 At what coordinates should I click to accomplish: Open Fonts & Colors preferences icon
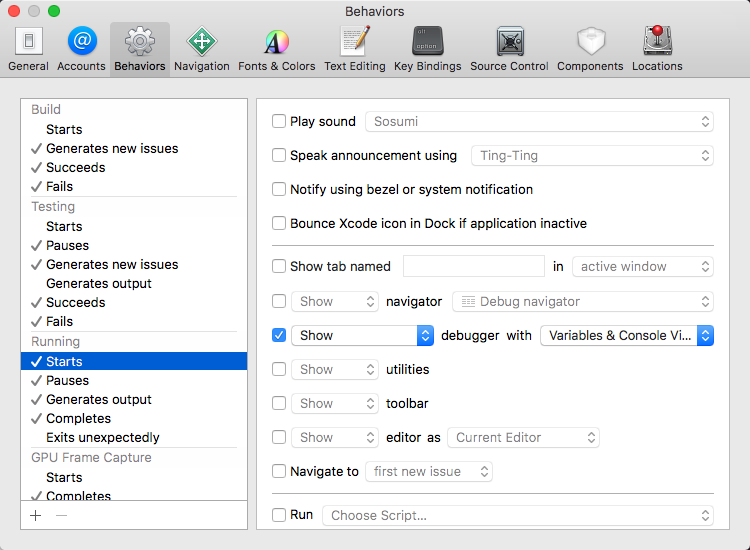coord(276,41)
